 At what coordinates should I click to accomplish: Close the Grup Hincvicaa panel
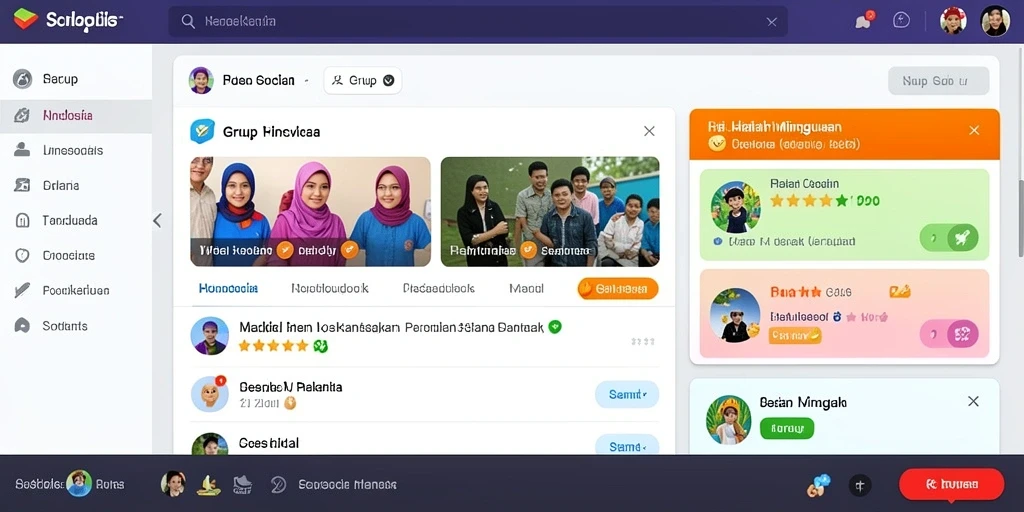(x=649, y=131)
